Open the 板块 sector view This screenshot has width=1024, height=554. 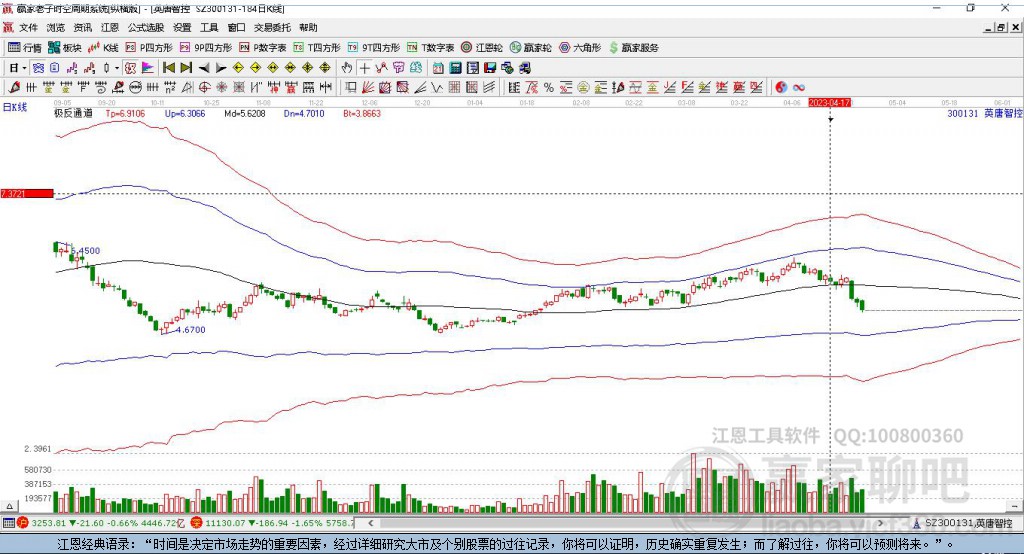tap(65, 48)
